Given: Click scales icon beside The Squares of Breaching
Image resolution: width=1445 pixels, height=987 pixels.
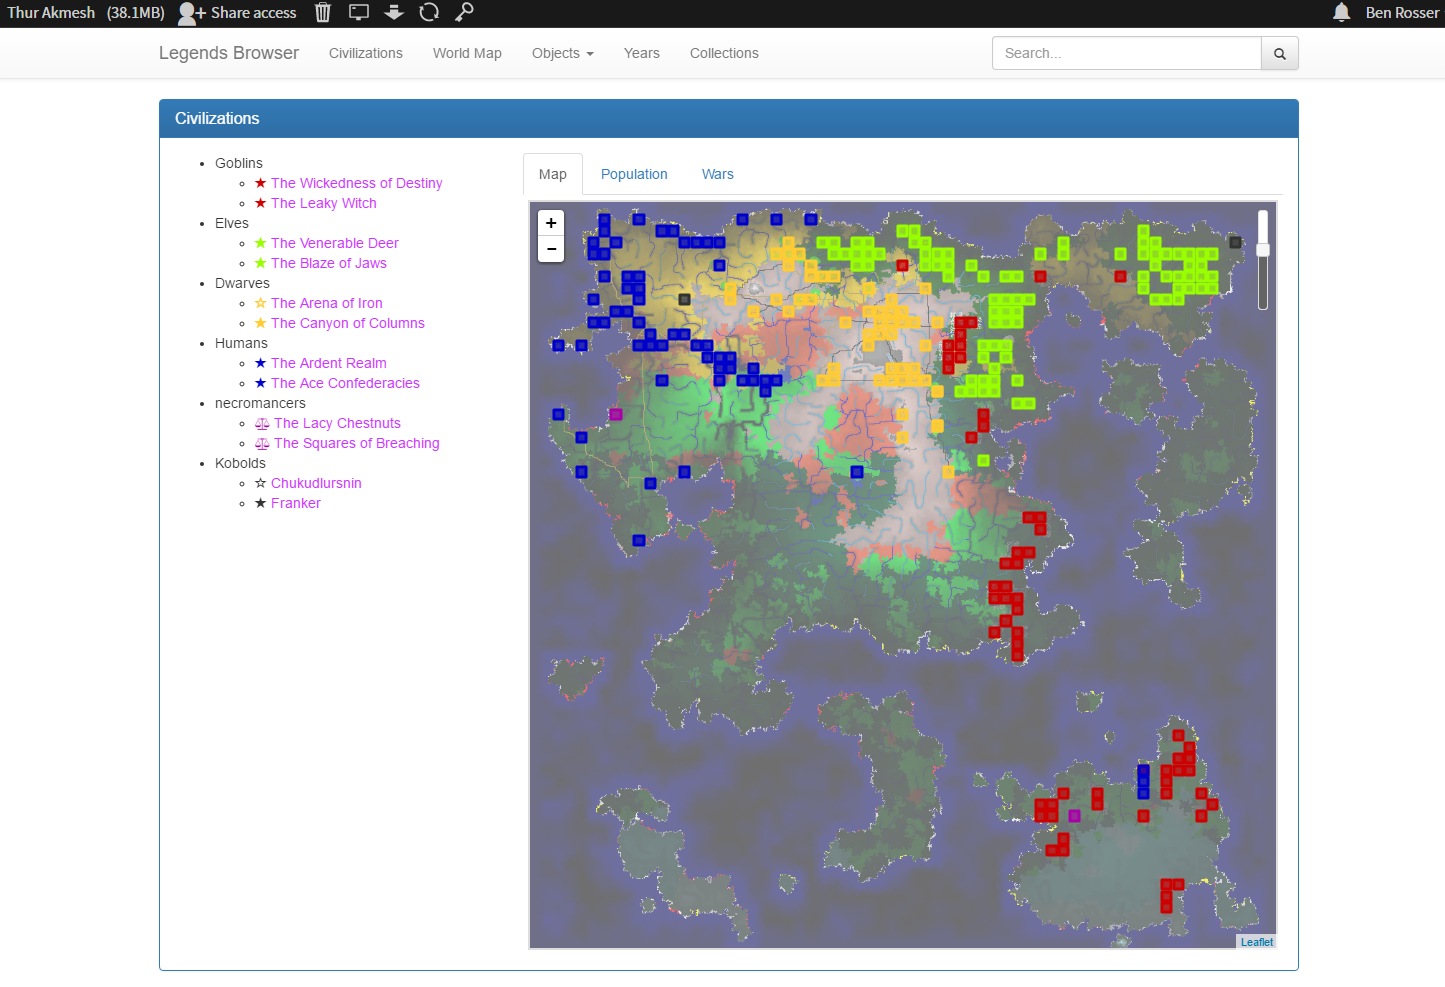Looking at the screenshot, I should [262, 443].
